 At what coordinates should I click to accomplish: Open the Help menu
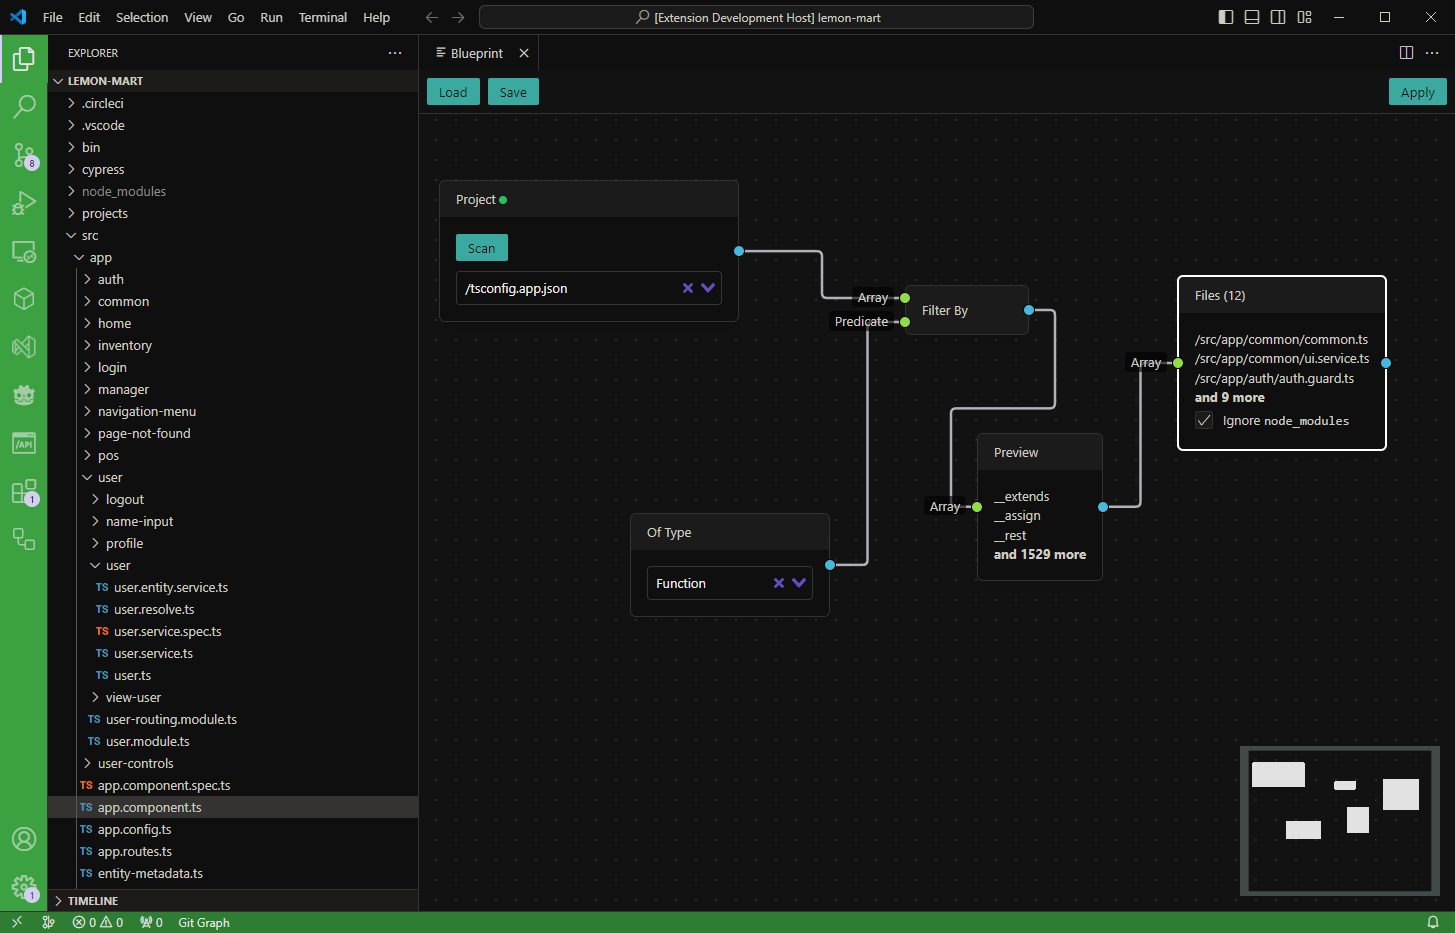pyautogui.click(x=376, y=17)
